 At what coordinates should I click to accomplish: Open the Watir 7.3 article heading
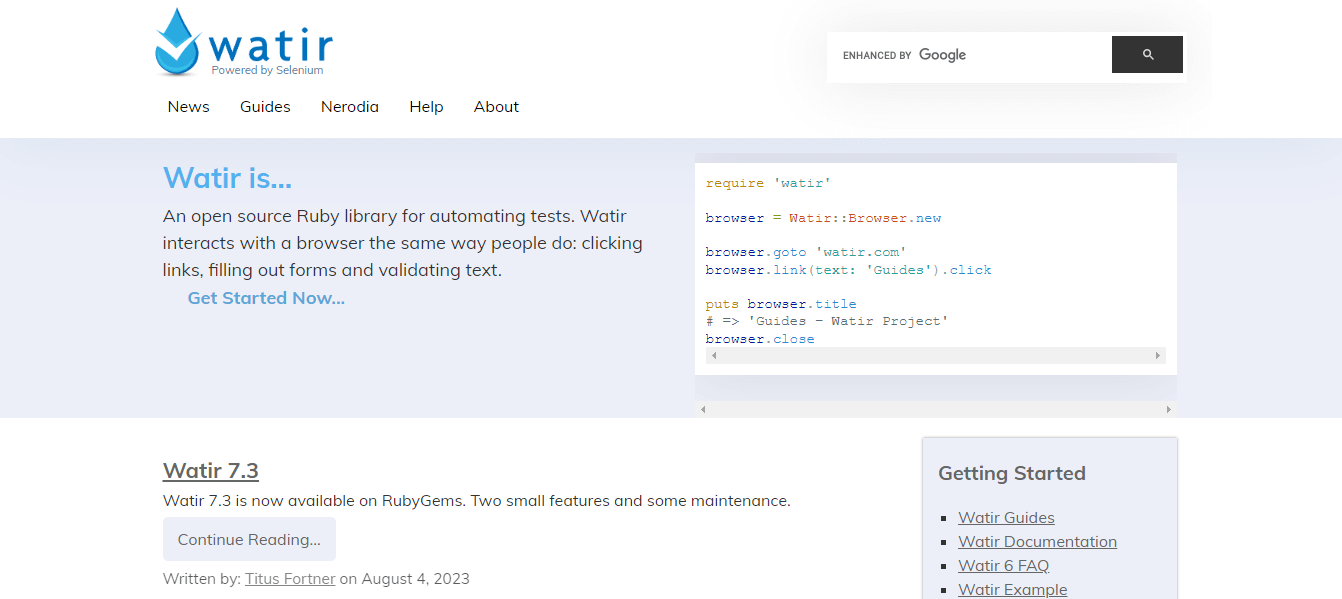(211, 471)
